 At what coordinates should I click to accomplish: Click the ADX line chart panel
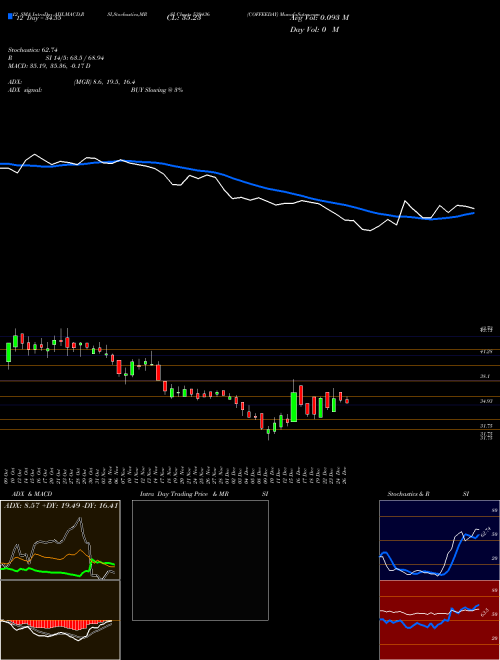click(60, 540)
